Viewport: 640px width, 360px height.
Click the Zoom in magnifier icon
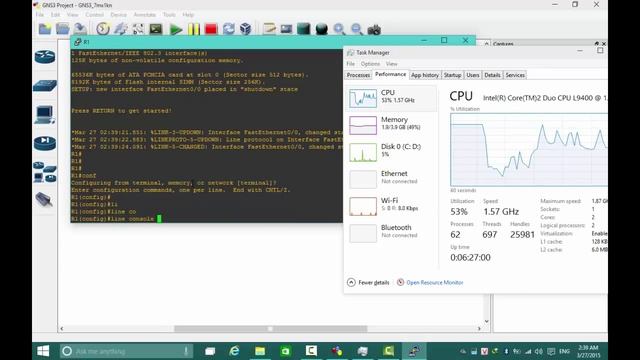coord(339,29)
